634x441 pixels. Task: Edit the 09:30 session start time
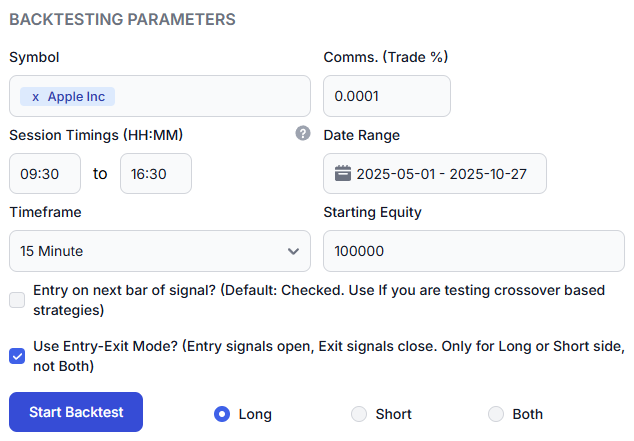tap(45, 174)
